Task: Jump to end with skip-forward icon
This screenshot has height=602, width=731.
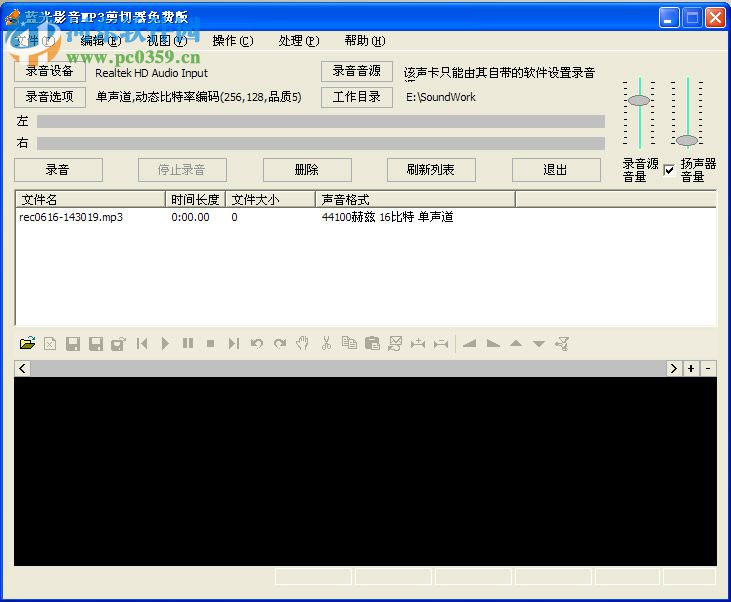Action: click(234, 344)
